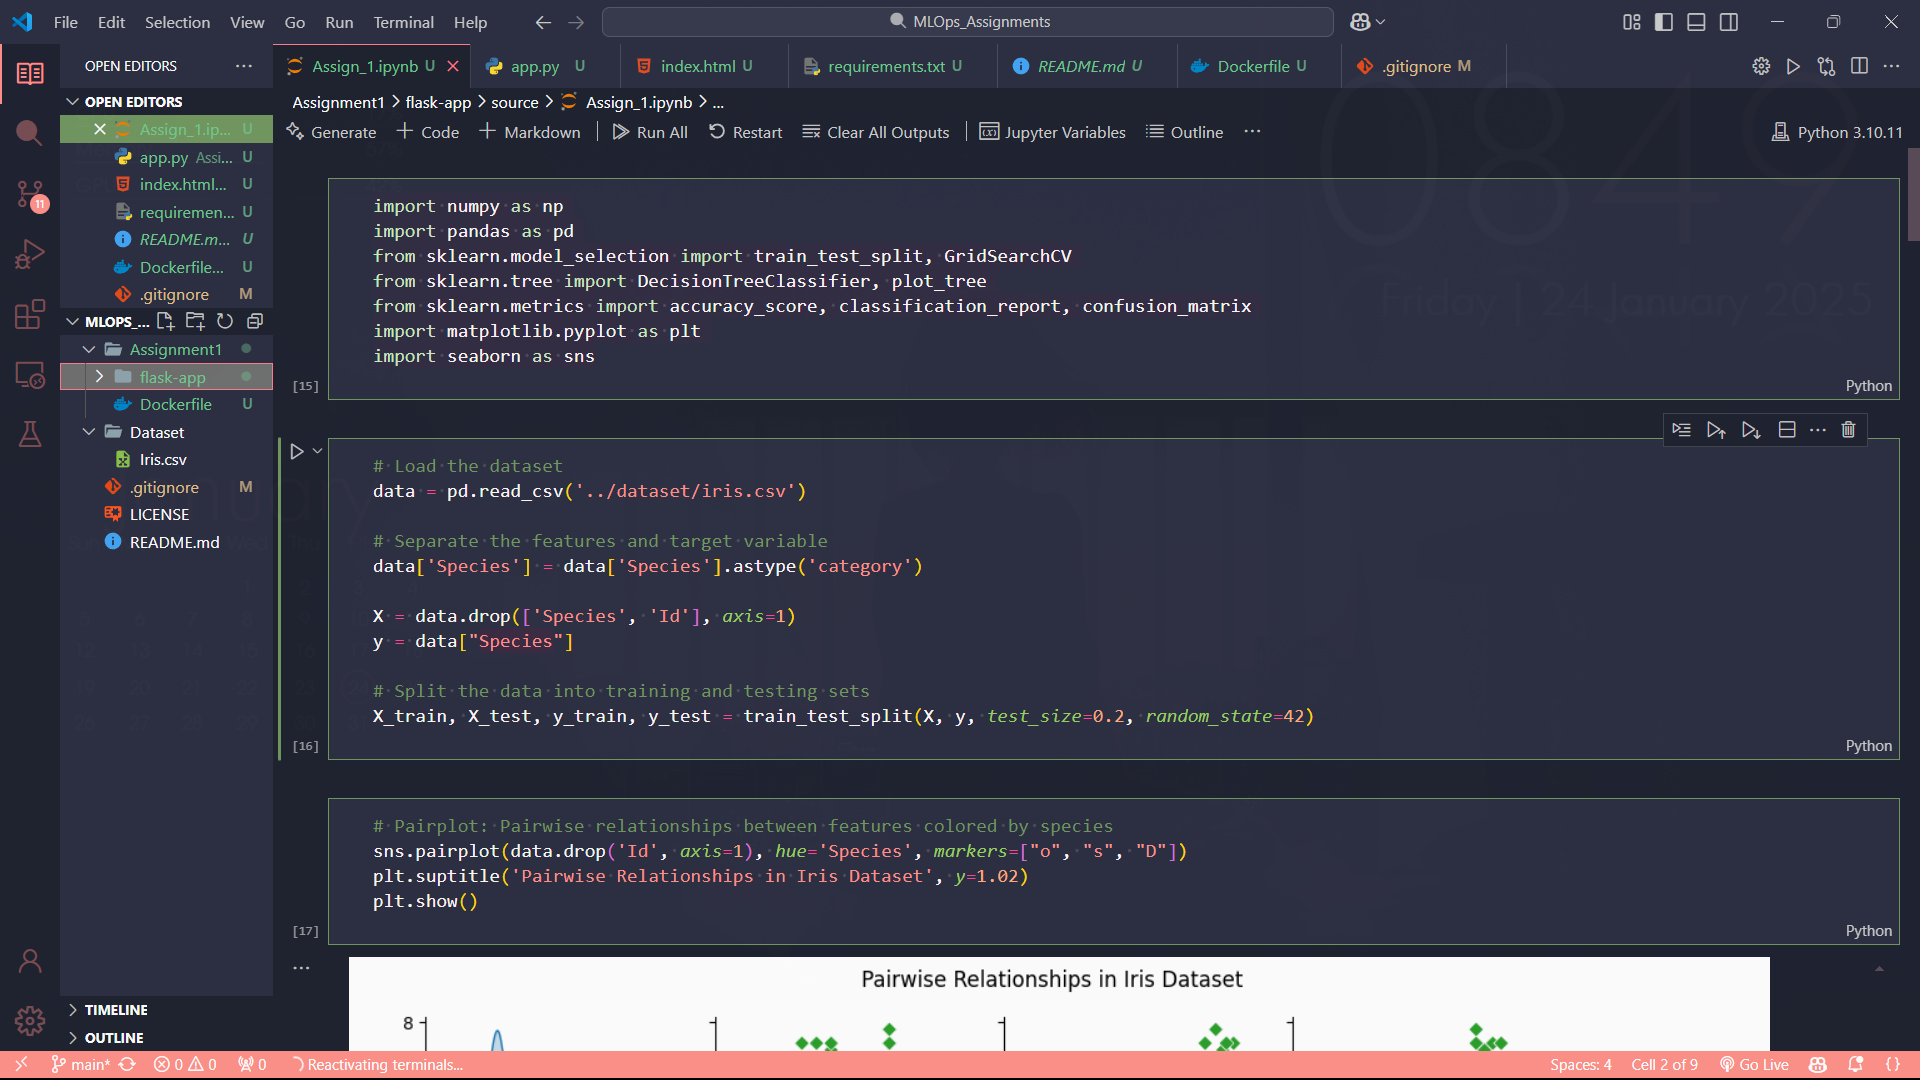The image size is (1920, 1080).
Task: Open the Run and Debug view
Action: 29,254
